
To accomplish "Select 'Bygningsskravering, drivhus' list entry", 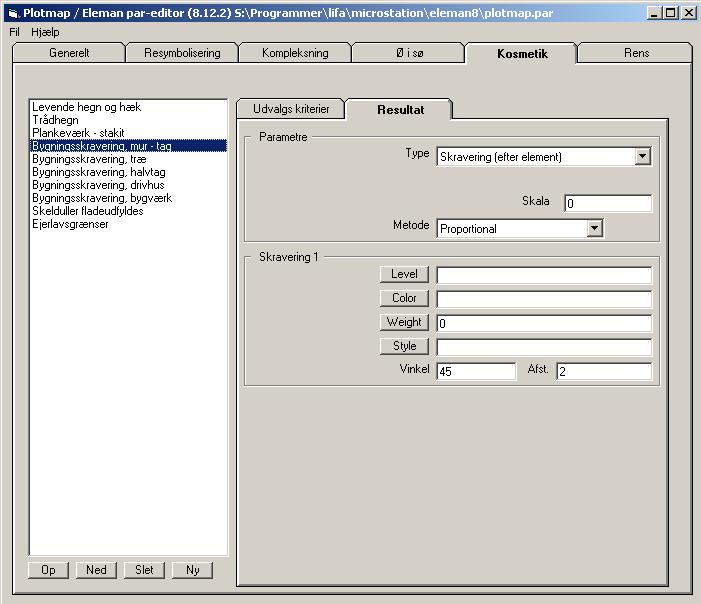I will (x=128, y=185).
